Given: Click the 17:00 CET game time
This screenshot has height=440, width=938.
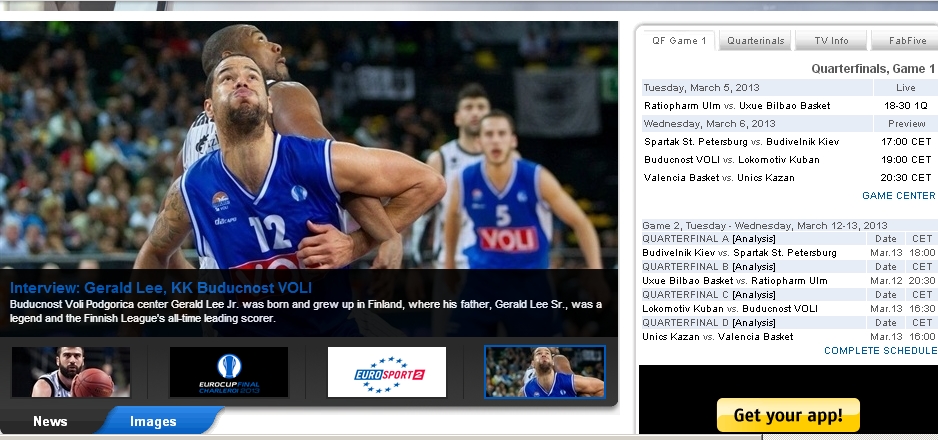Looking at the screenshot, I should click(x=906, y=142).
